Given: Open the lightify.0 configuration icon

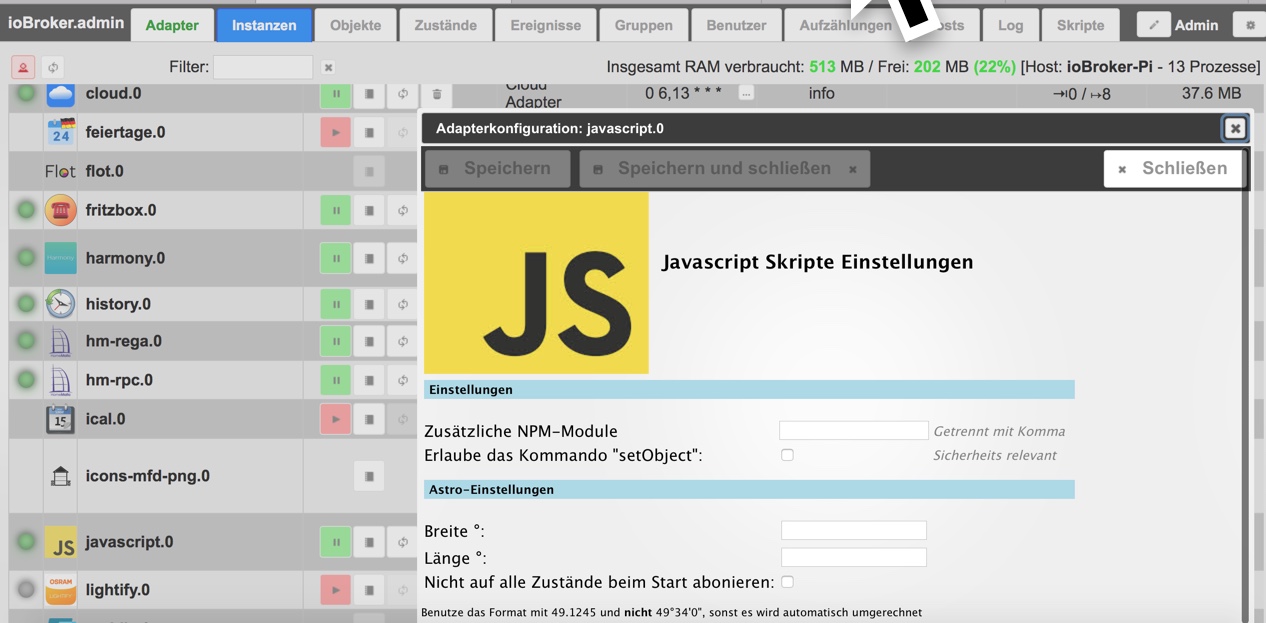Looking at the screenshot, I should pos(369,590).
